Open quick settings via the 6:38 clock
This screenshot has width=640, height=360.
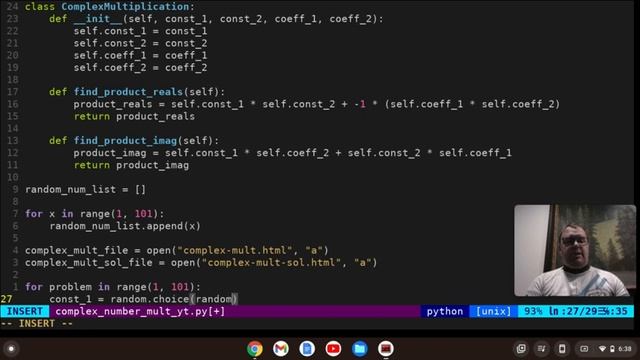pyautogui.click(x=625, y=349)
